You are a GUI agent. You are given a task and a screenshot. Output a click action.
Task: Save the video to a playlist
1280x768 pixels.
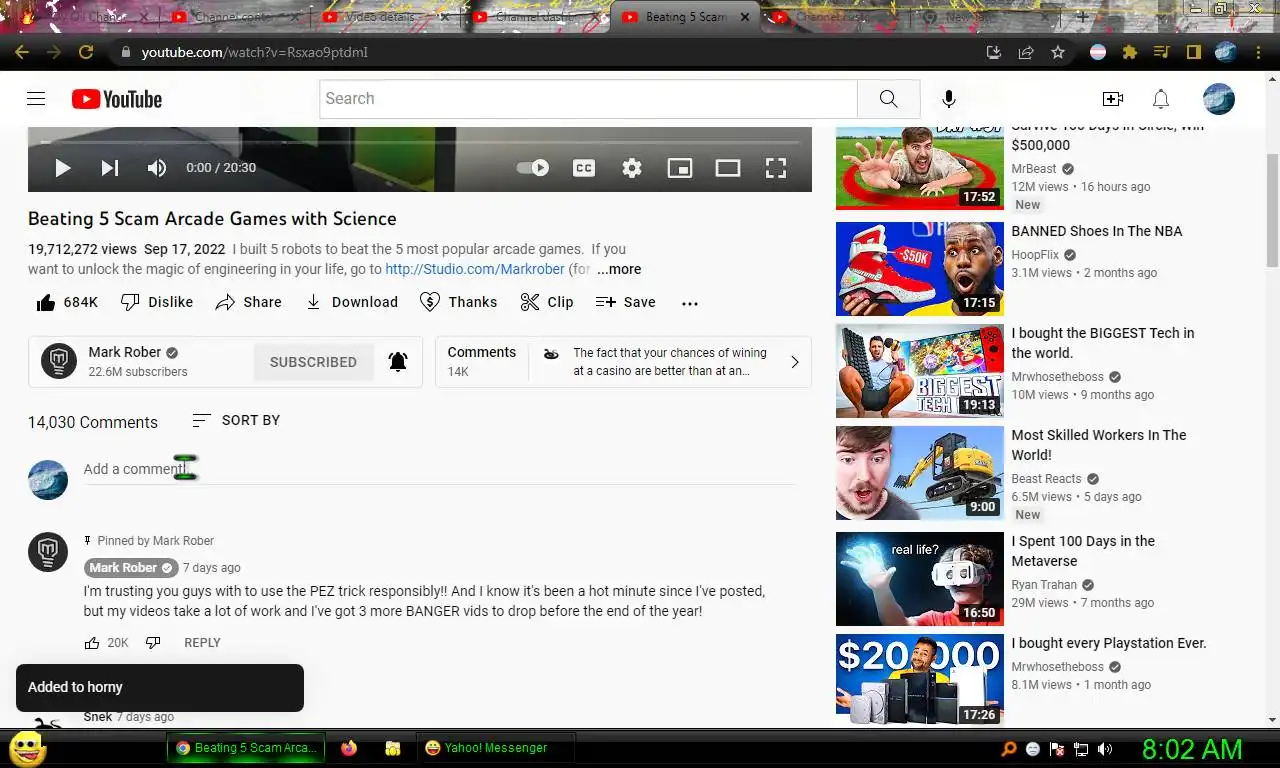coord(626,302)
